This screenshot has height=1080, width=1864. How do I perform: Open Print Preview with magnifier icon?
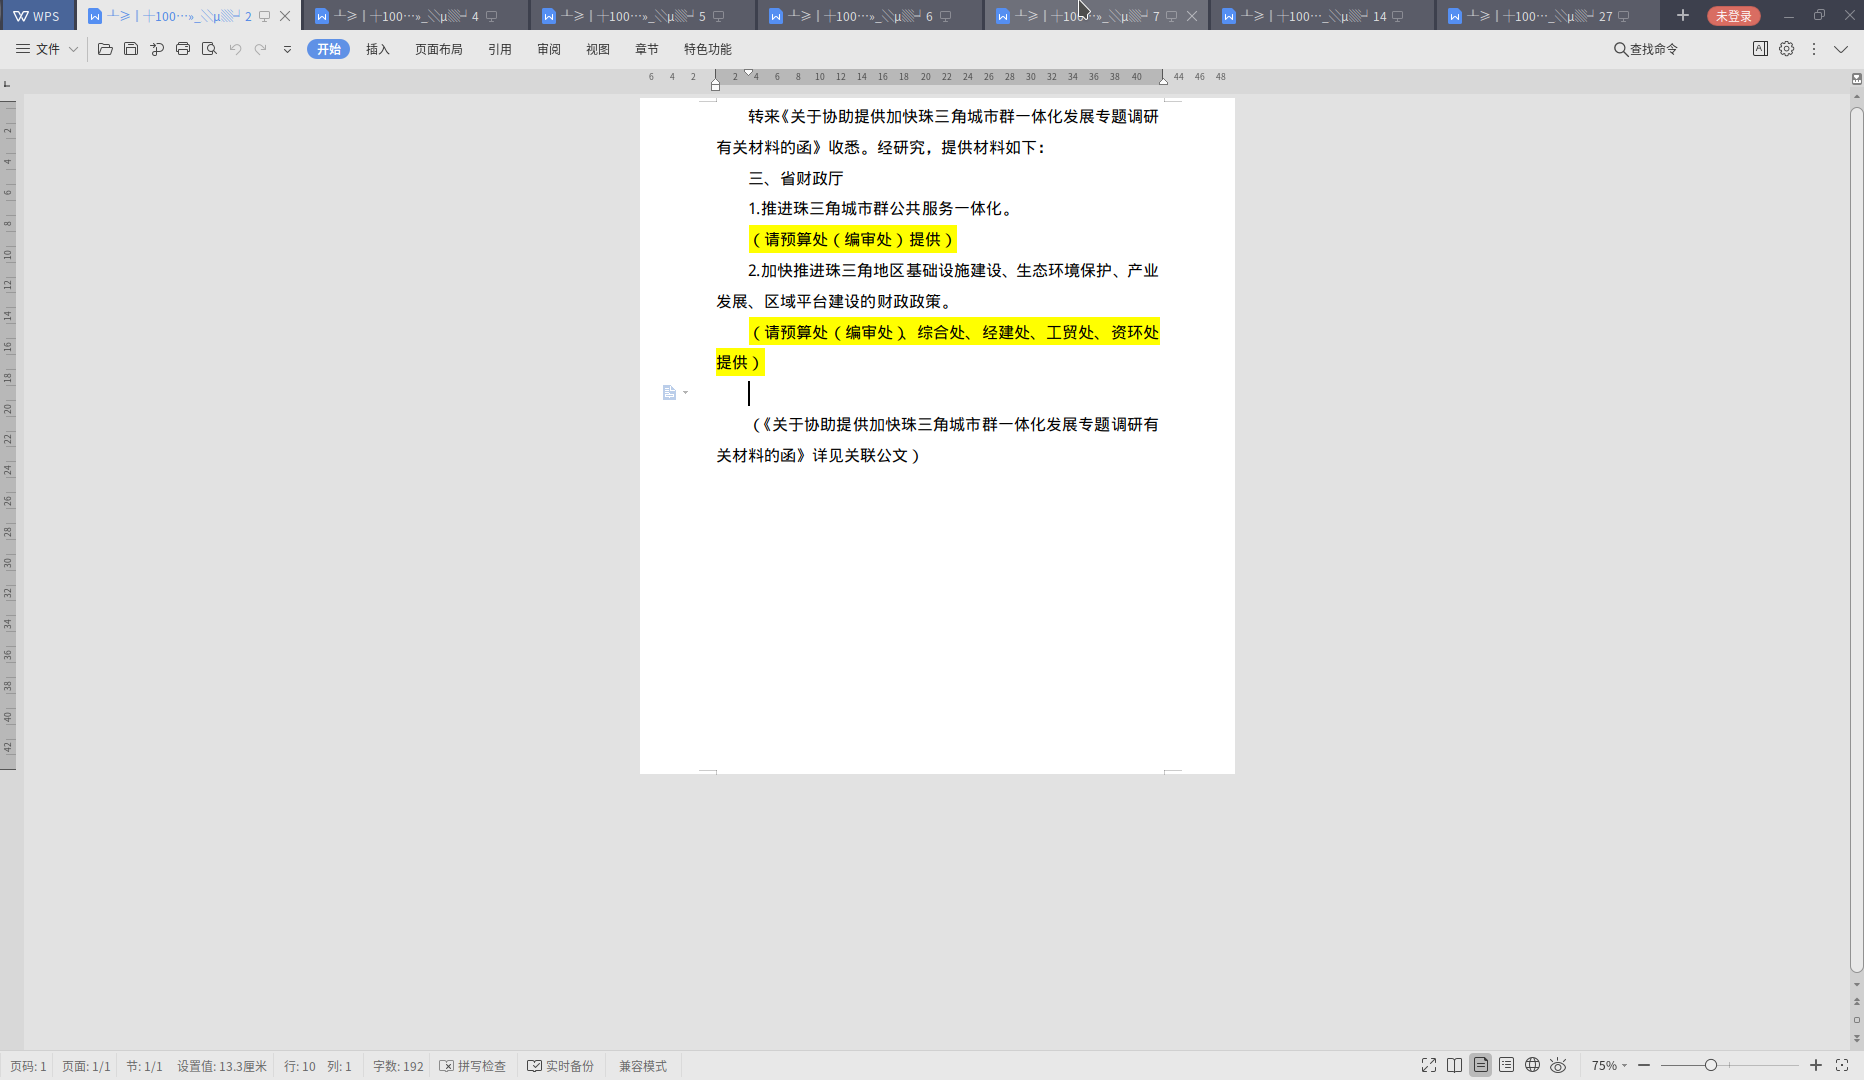tap(209, 49)
